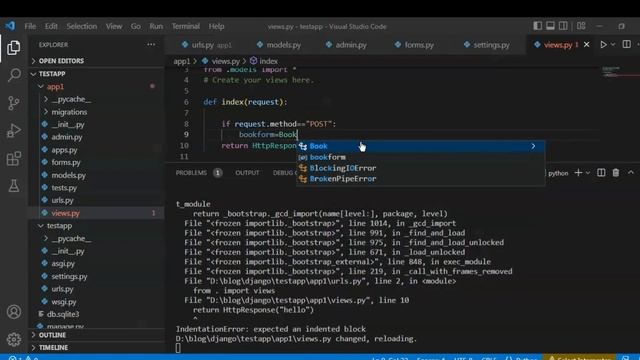Open the Manage gear icon

tap(13, 339)
